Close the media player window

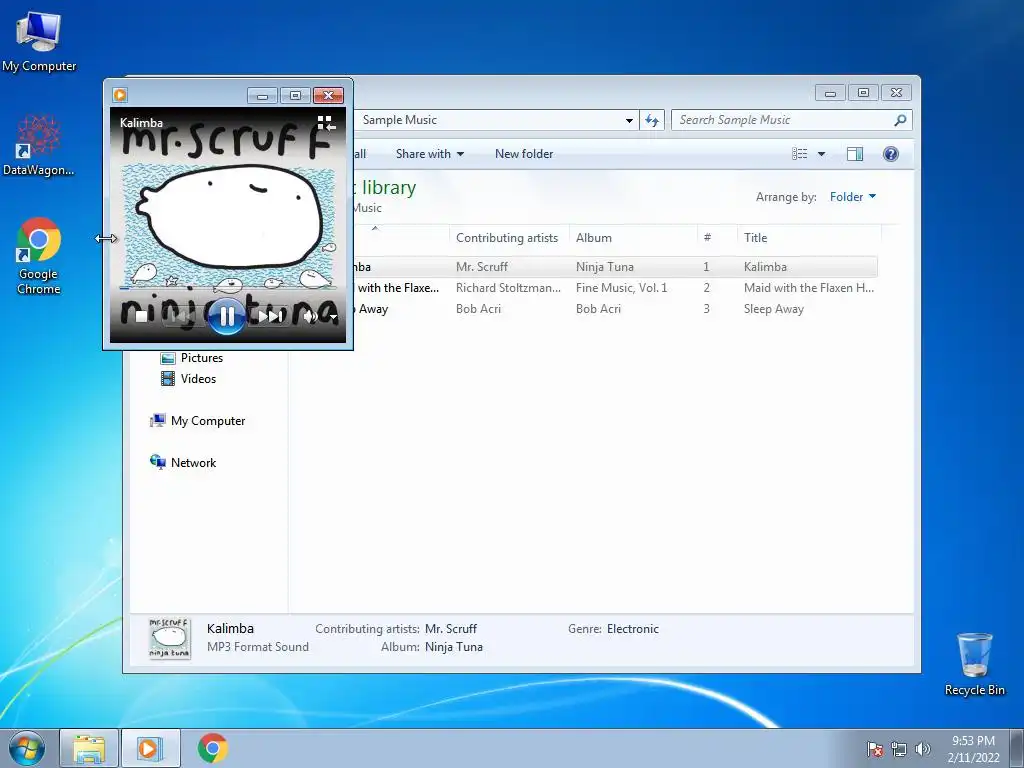pyautogui.click(x=328, y=95)
